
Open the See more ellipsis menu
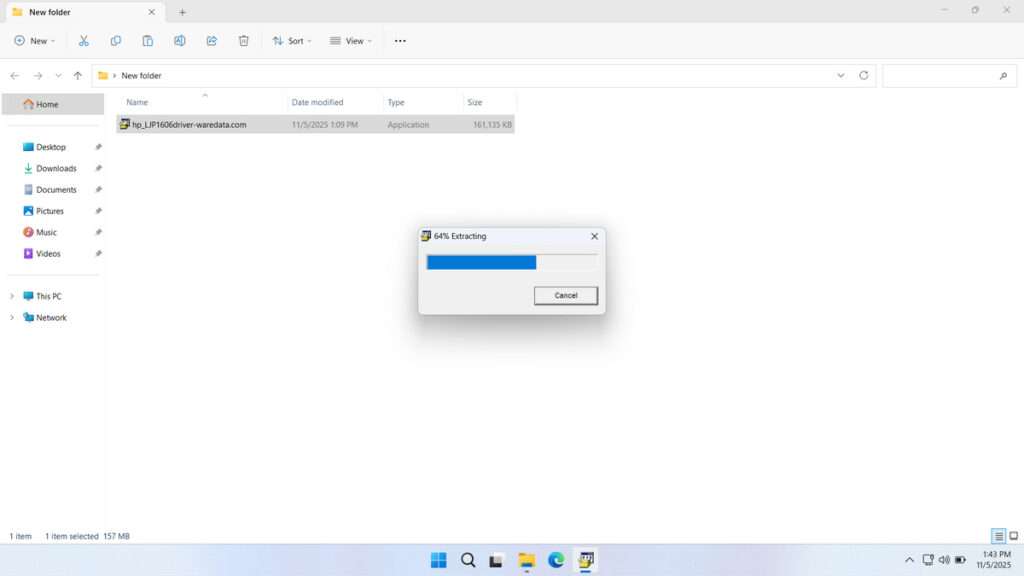pos(400,40)
